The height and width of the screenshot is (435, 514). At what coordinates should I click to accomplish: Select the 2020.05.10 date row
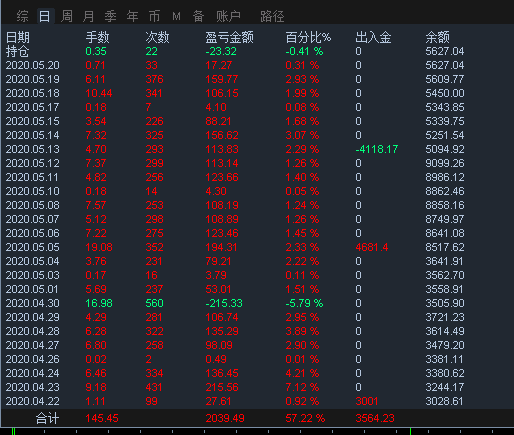coord(33,191)
